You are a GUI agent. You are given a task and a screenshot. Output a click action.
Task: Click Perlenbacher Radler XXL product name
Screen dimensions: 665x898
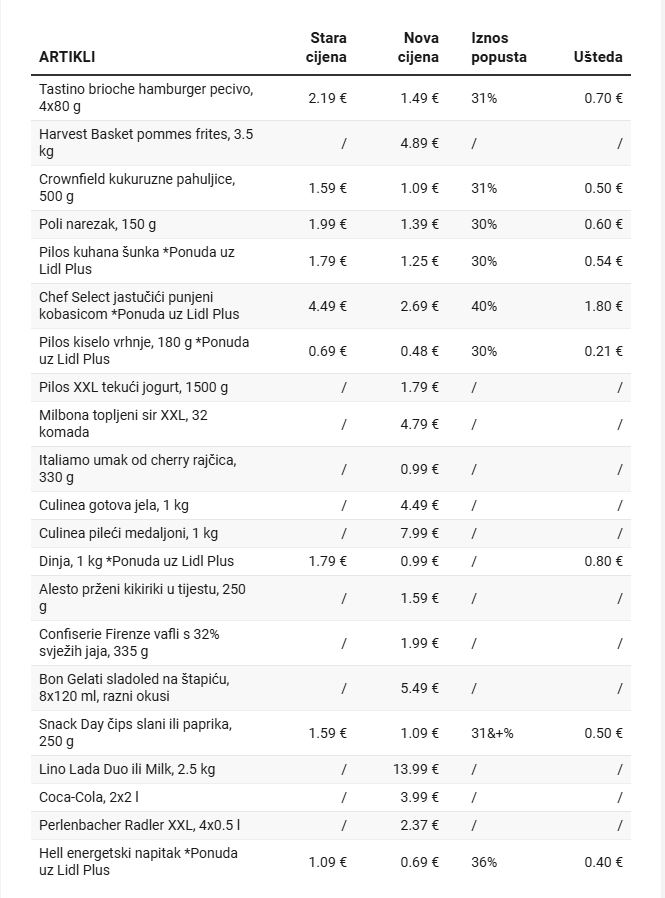click(139, 825)
